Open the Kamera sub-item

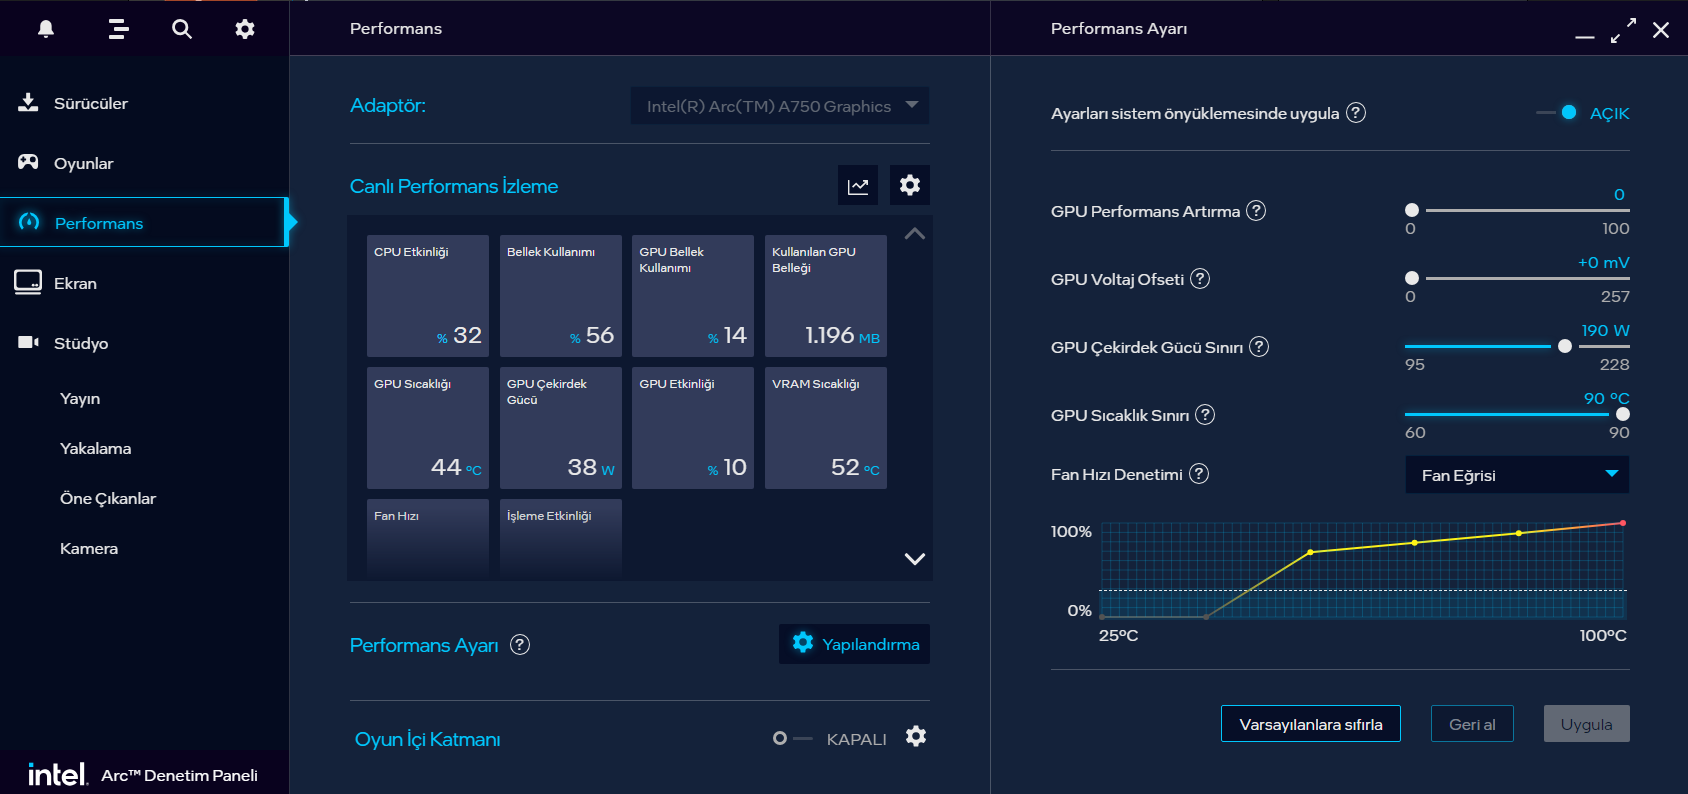[89, 548]
